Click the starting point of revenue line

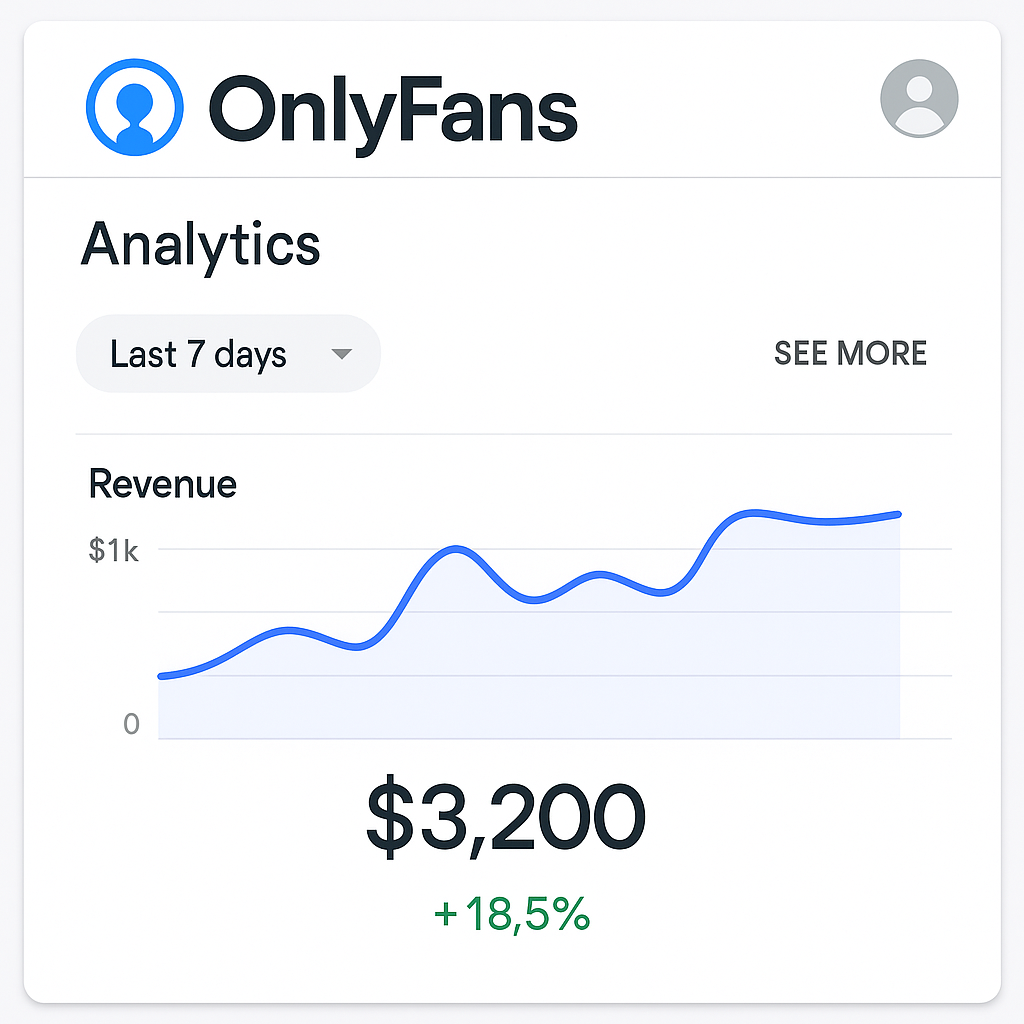pos(161,676)
